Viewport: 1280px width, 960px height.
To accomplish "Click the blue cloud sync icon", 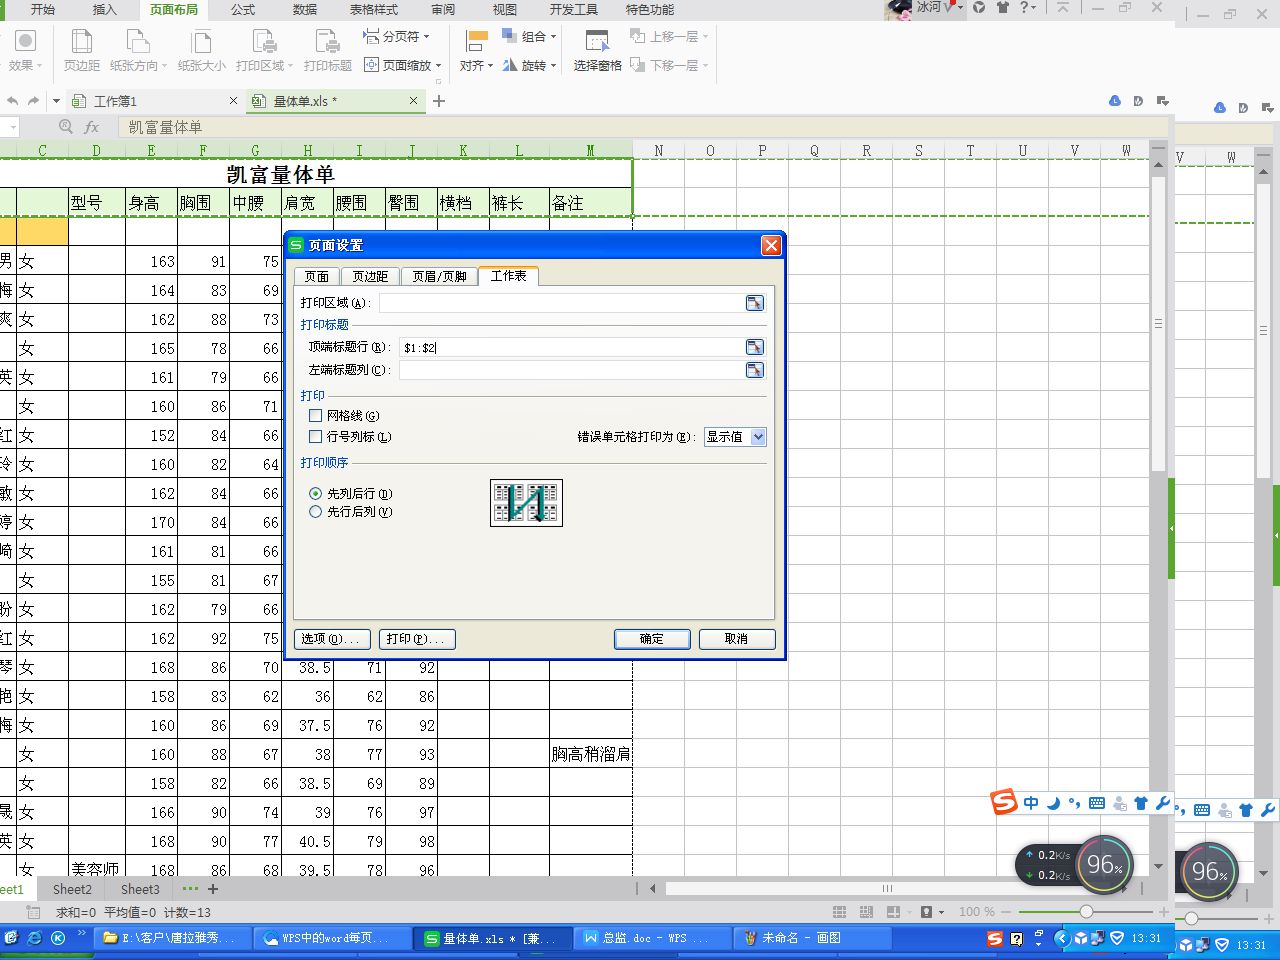I will (1115, 101).
